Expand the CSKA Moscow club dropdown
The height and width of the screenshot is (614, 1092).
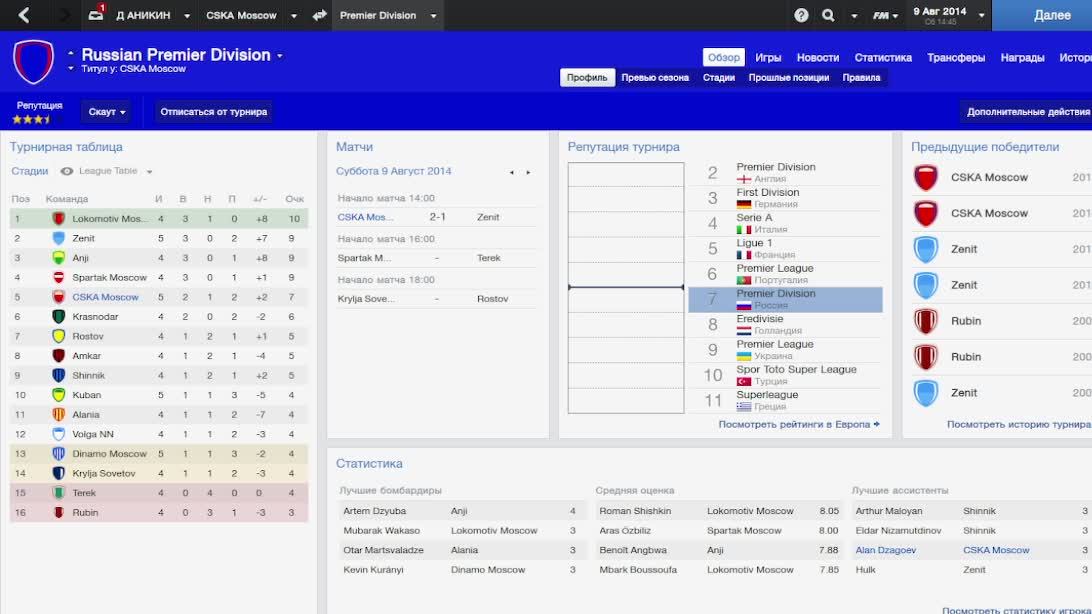click(293, 15)
